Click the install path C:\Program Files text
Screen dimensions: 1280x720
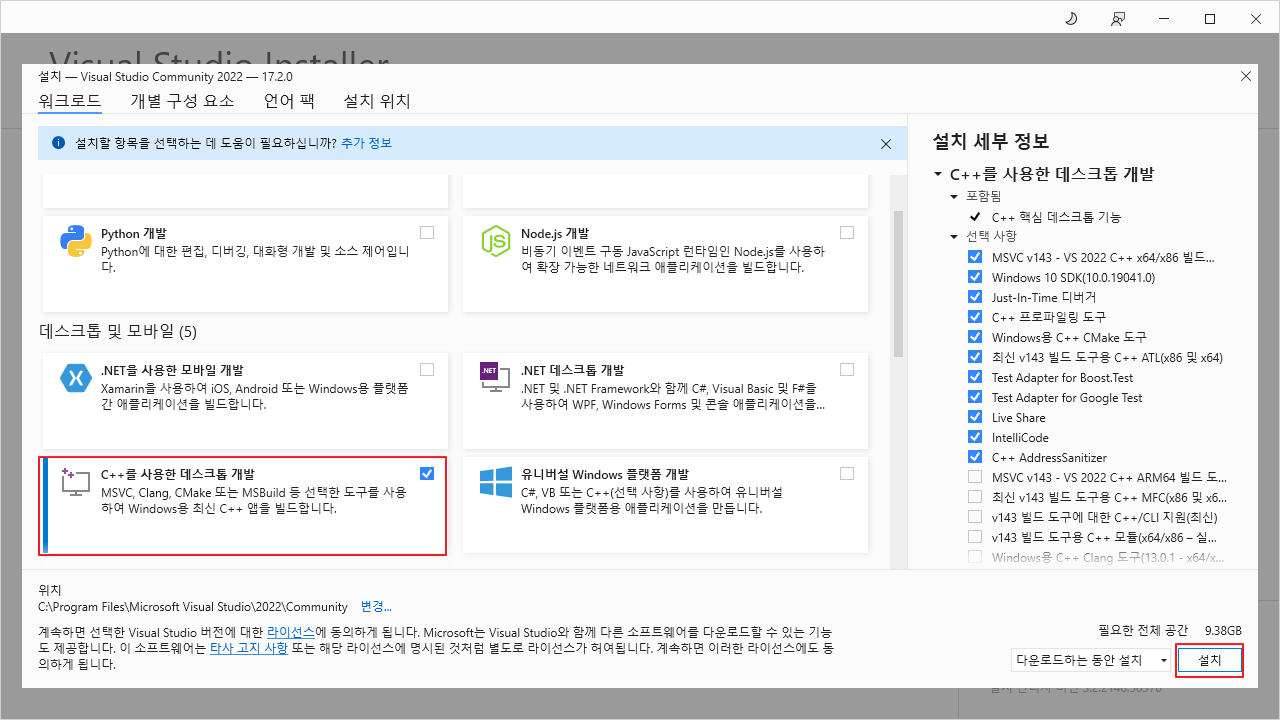pyautogui.click(x=193, y=607)
